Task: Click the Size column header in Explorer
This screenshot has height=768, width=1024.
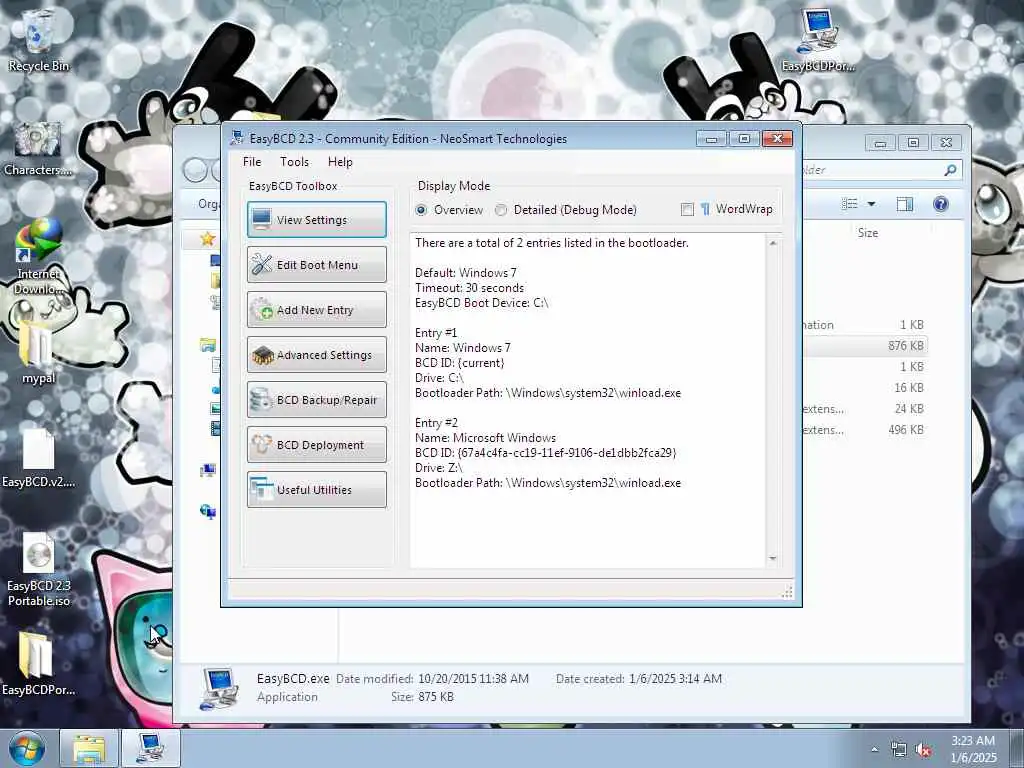Action: coord(868,233)
